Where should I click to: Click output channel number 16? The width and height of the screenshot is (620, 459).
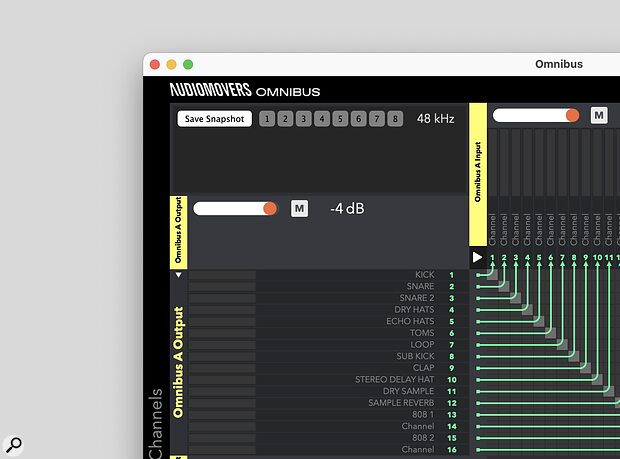click(452, 450)
